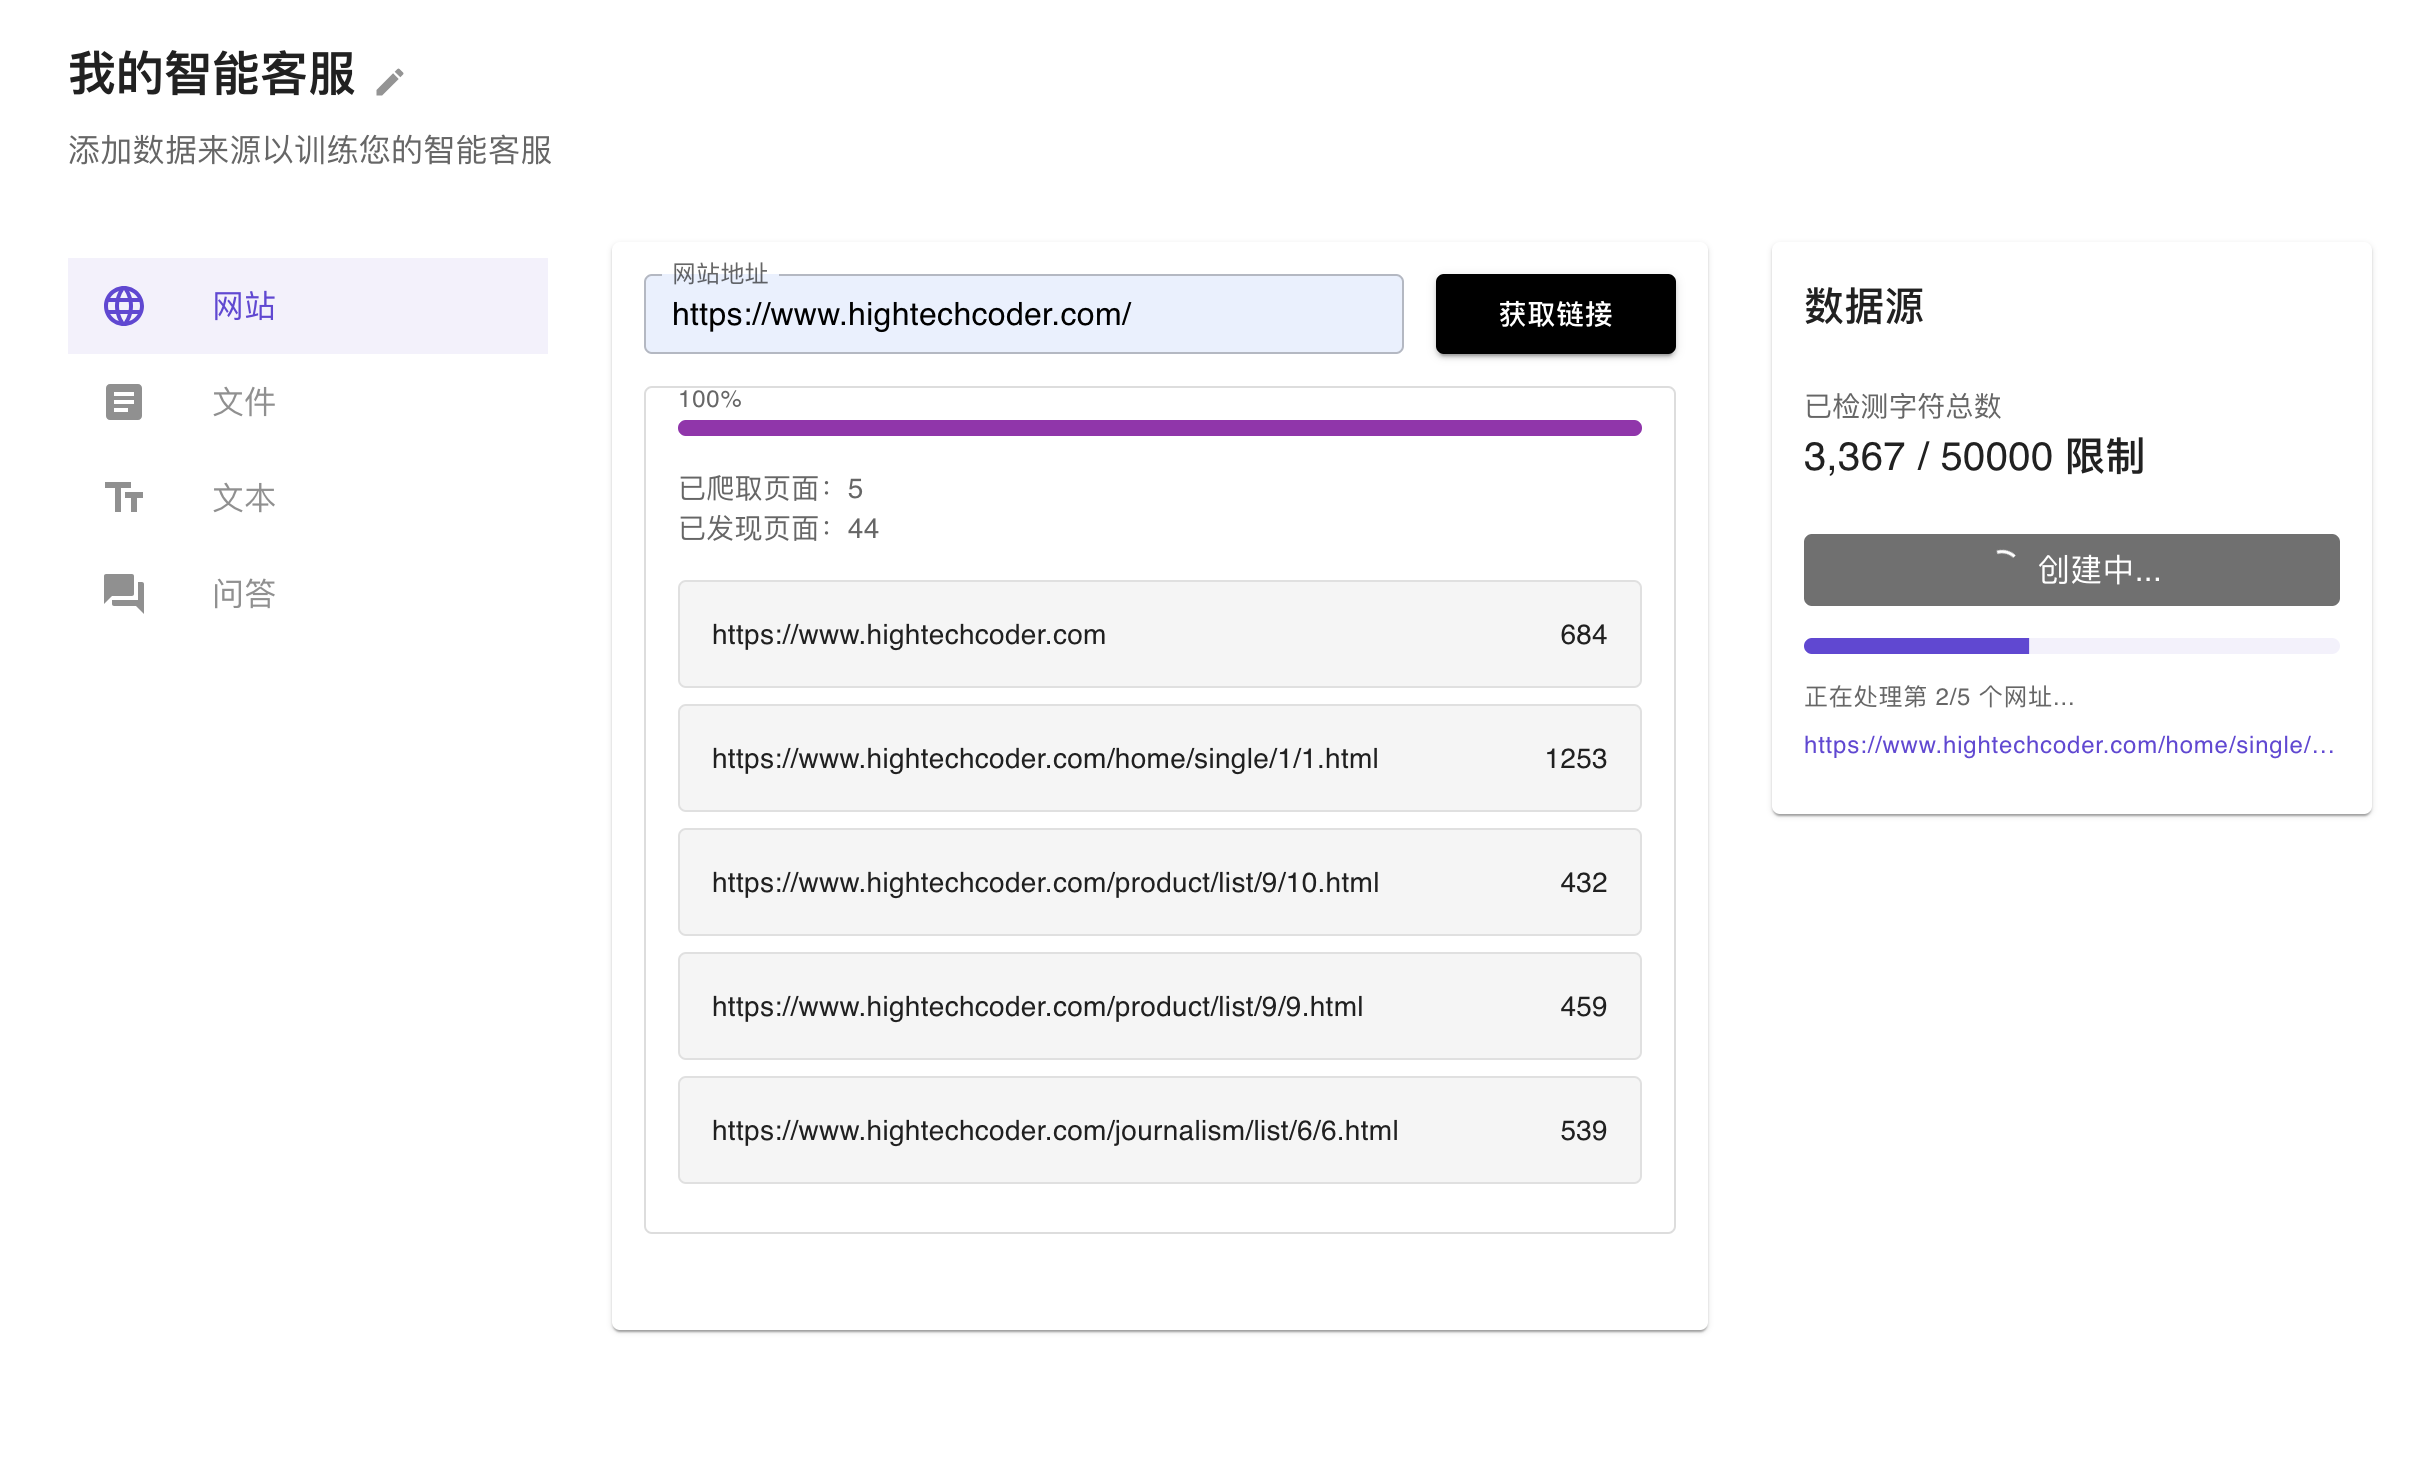Click the 获取链接 button

point(1556,314)
